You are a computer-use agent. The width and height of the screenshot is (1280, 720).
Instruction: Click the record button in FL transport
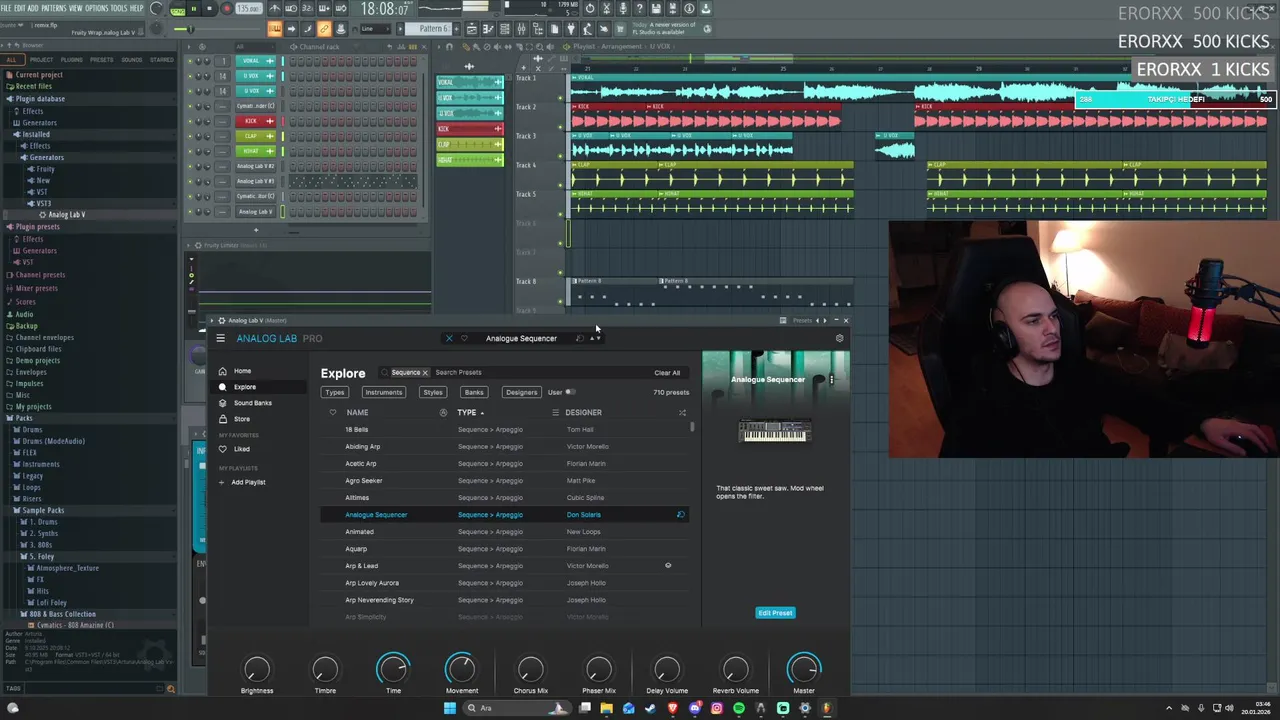tap(227, 8)
